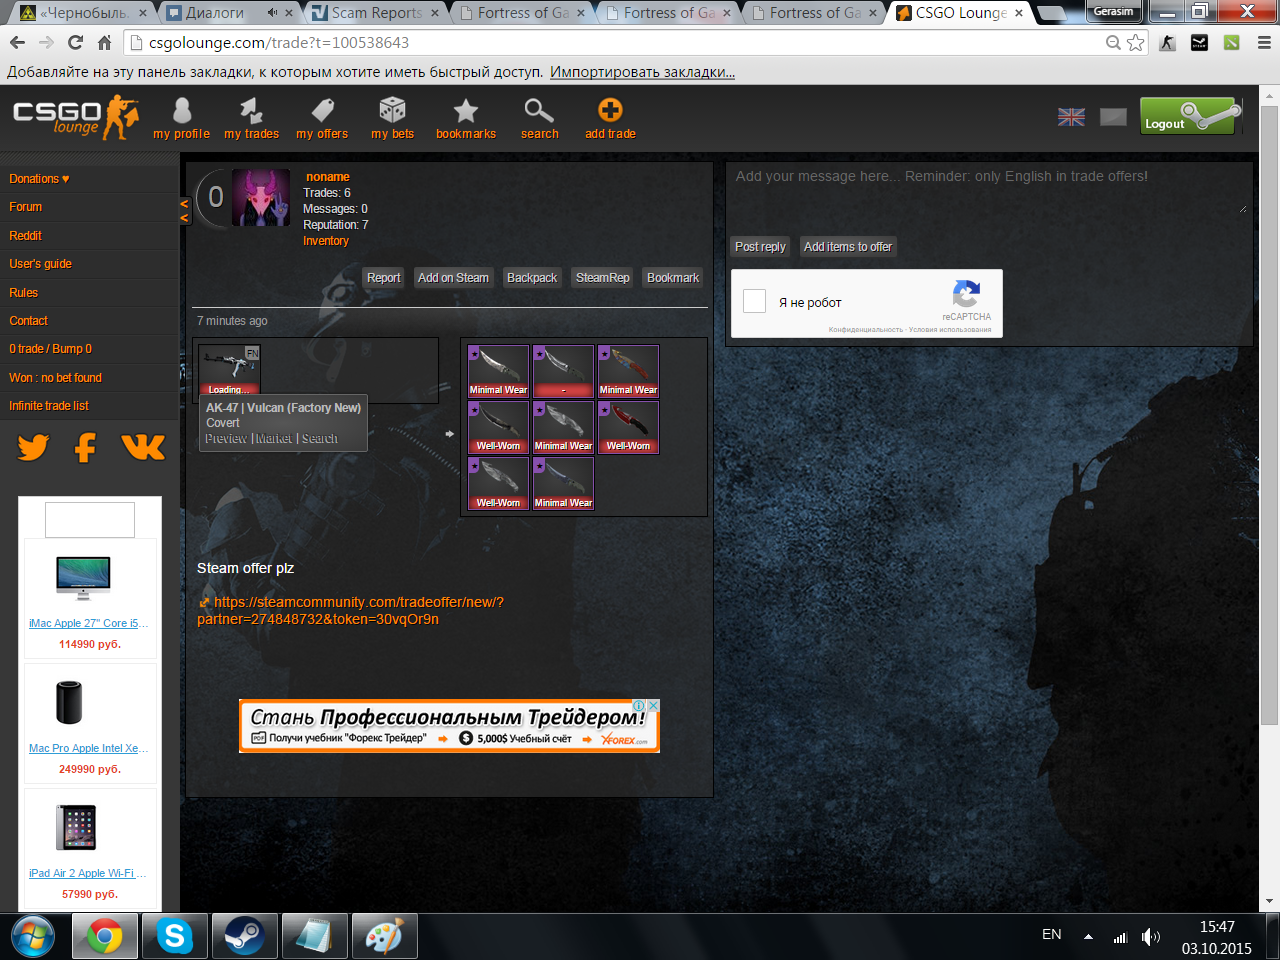
Task: Open Contact in sidebar menu
Action: point(28,321)
